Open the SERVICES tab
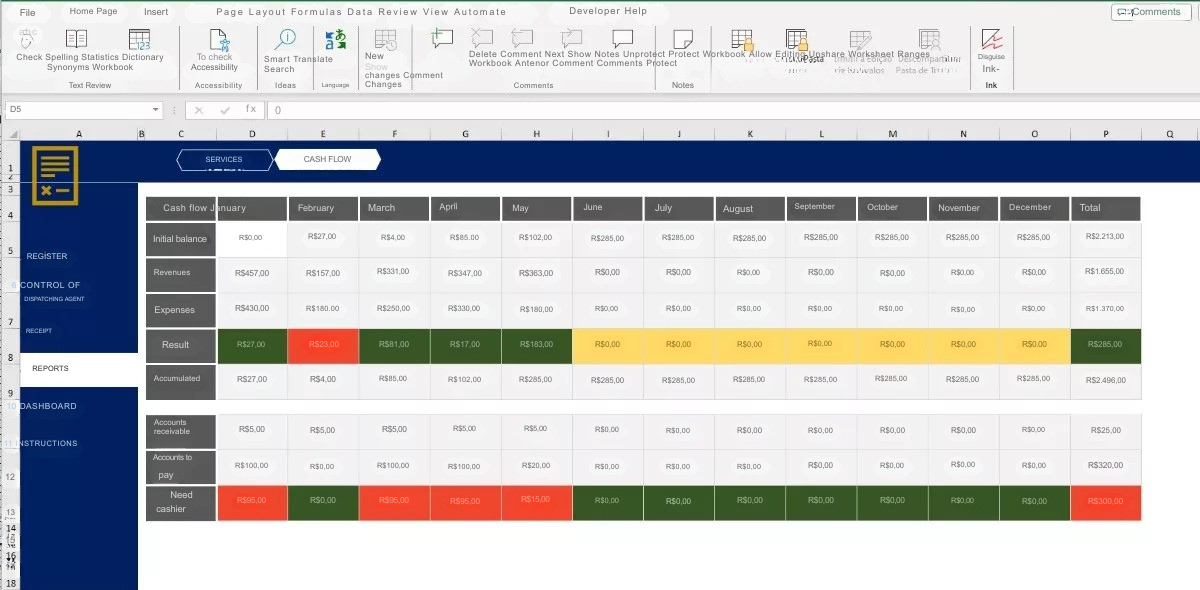Viewport: 1200px width, 590px height. 225,159
